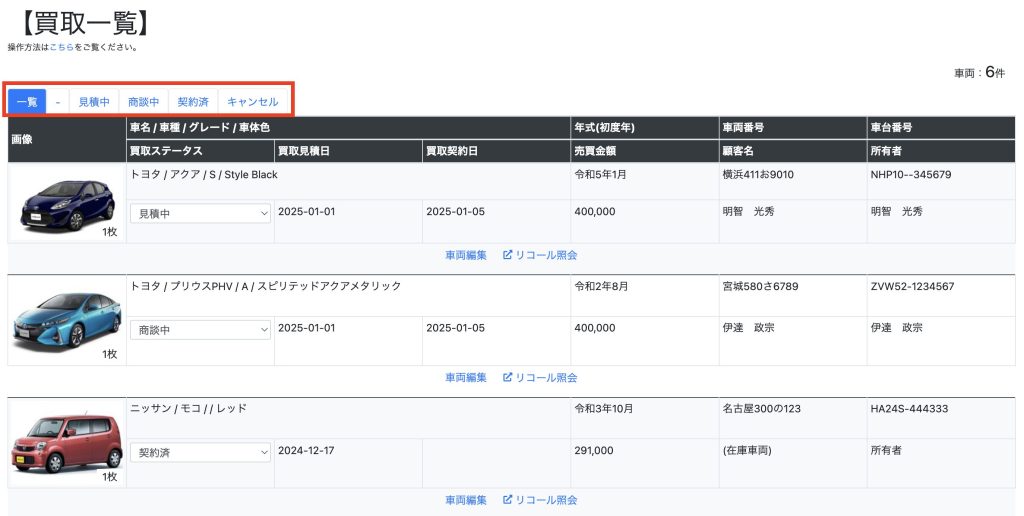This screenshot has height=516, width=1024.
Task: Click the recall inquiry external-link icon for Moco
Action: [507, 500]
